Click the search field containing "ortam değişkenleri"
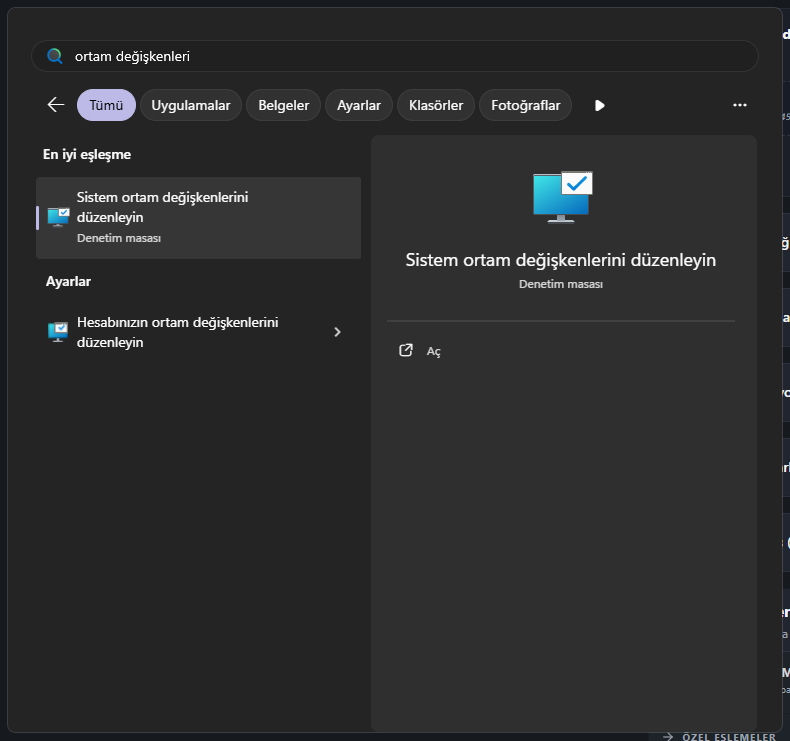The image size is (790, 741). click(x=400, y=56)
